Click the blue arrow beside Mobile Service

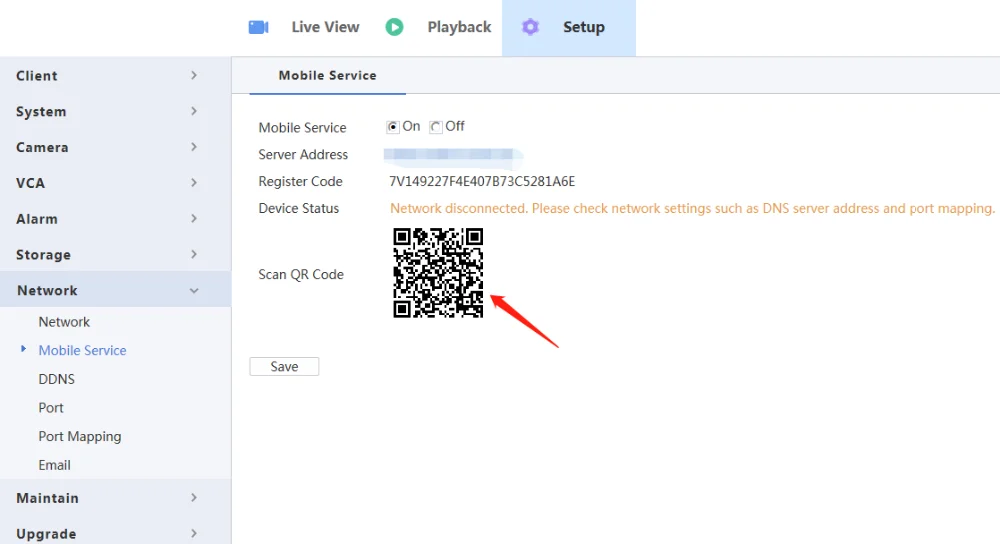pos(24,349)
